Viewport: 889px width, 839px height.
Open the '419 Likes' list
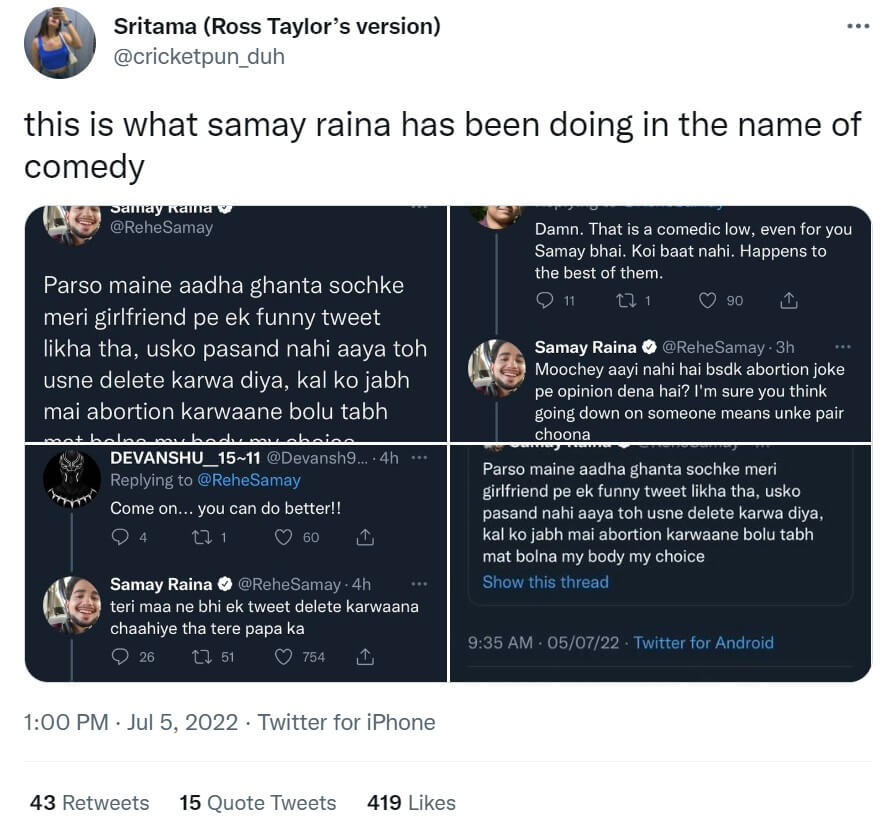click(411, 803)
